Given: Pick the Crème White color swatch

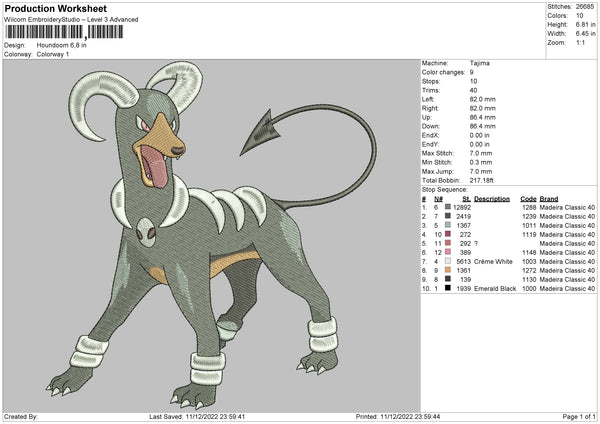Looking at the screenshot, I should tap(447, 261).
